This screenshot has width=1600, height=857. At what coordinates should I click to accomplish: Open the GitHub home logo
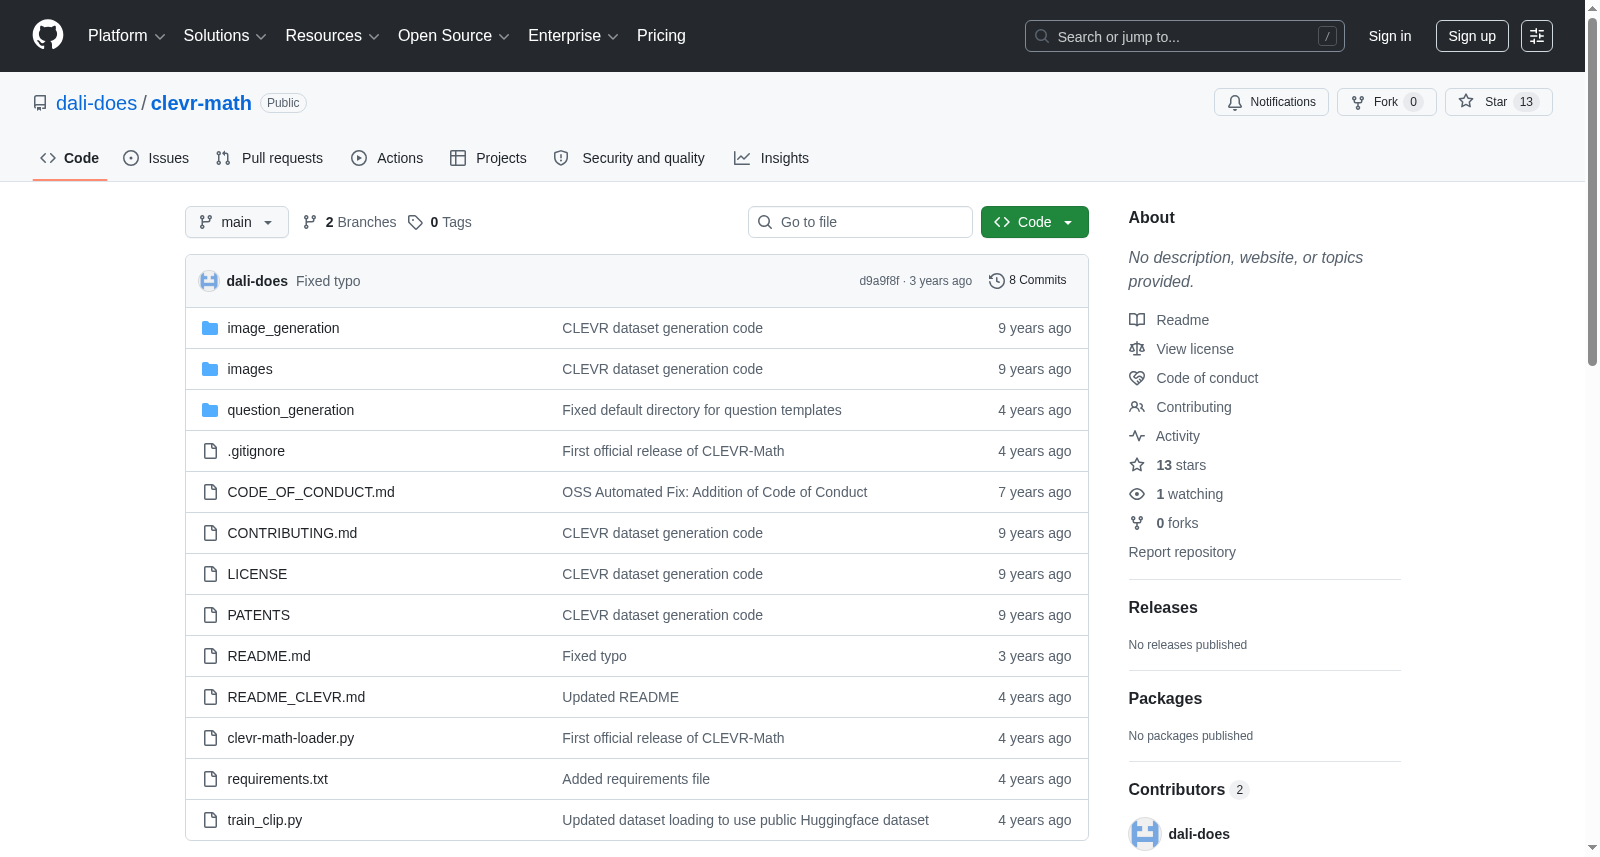(48, 36)
